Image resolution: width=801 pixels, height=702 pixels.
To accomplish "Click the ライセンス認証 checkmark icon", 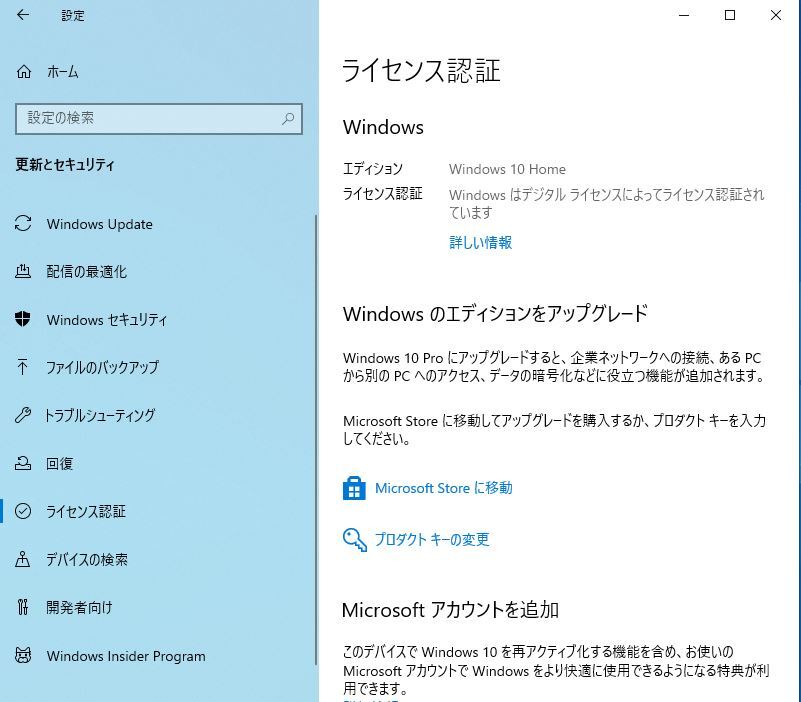I will coord(23,511).
